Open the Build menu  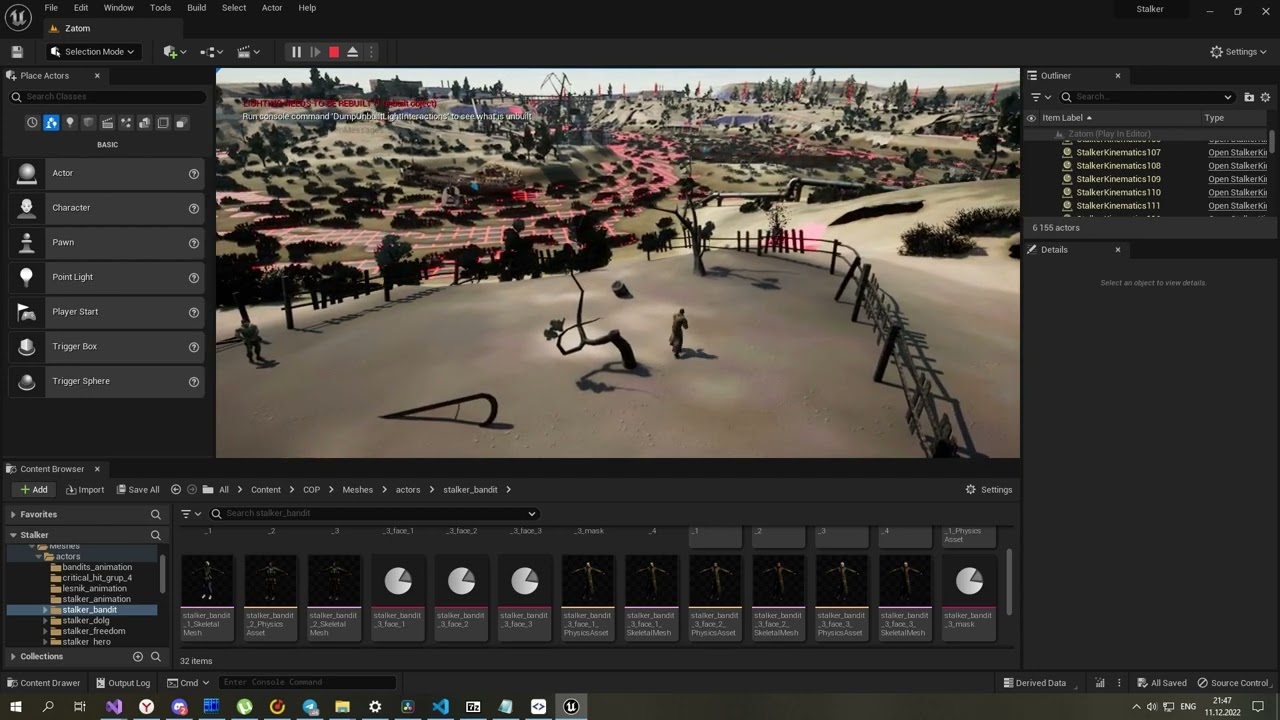click(x=196, y=8)
